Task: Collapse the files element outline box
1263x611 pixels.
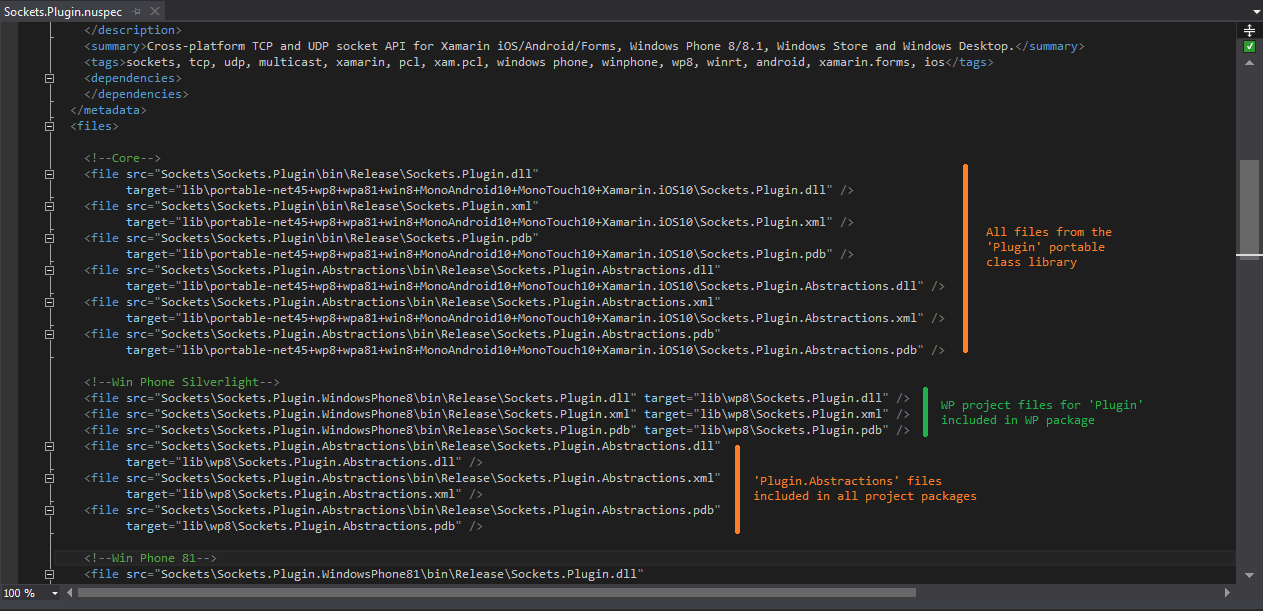Action: point(50,126)
